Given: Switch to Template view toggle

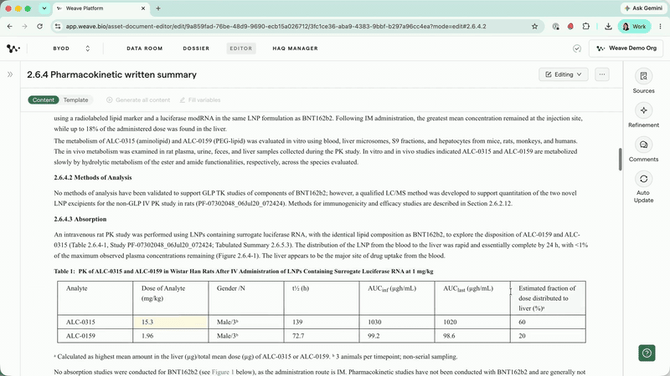Looking at the screenshot, I should tap(76, 100).
